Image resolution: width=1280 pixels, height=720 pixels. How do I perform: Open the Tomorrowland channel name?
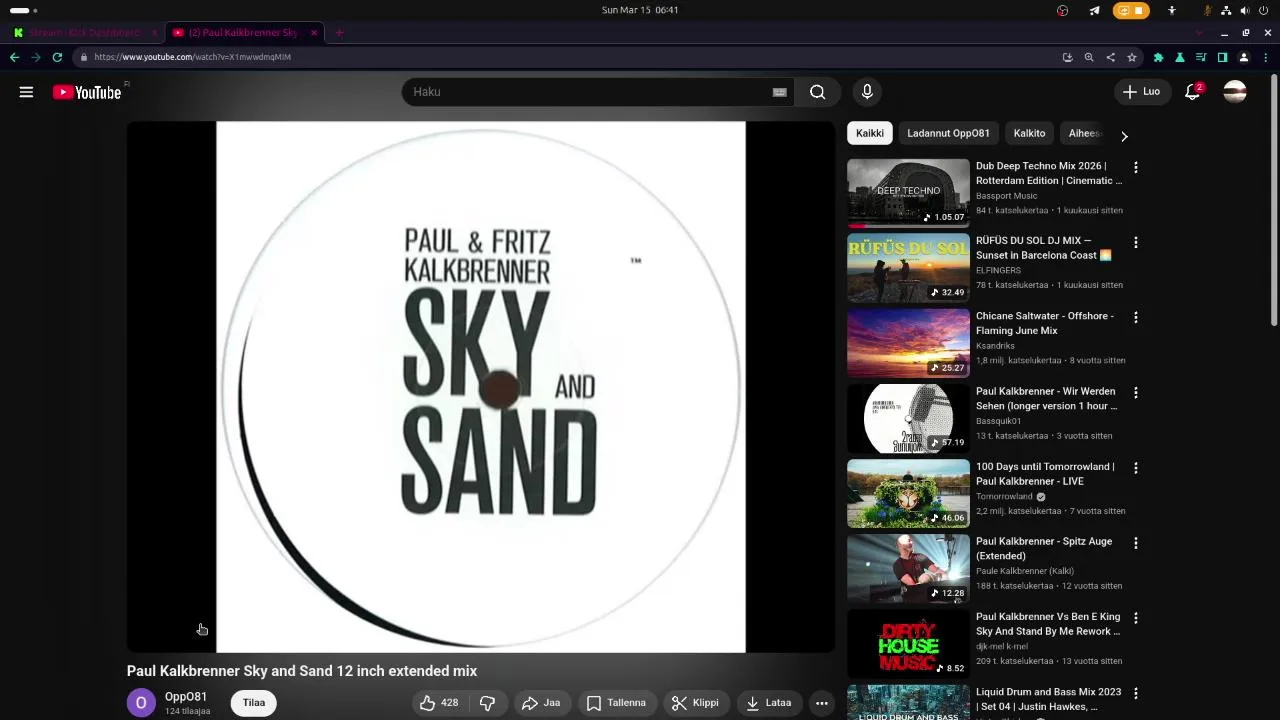click(1004, 496)
